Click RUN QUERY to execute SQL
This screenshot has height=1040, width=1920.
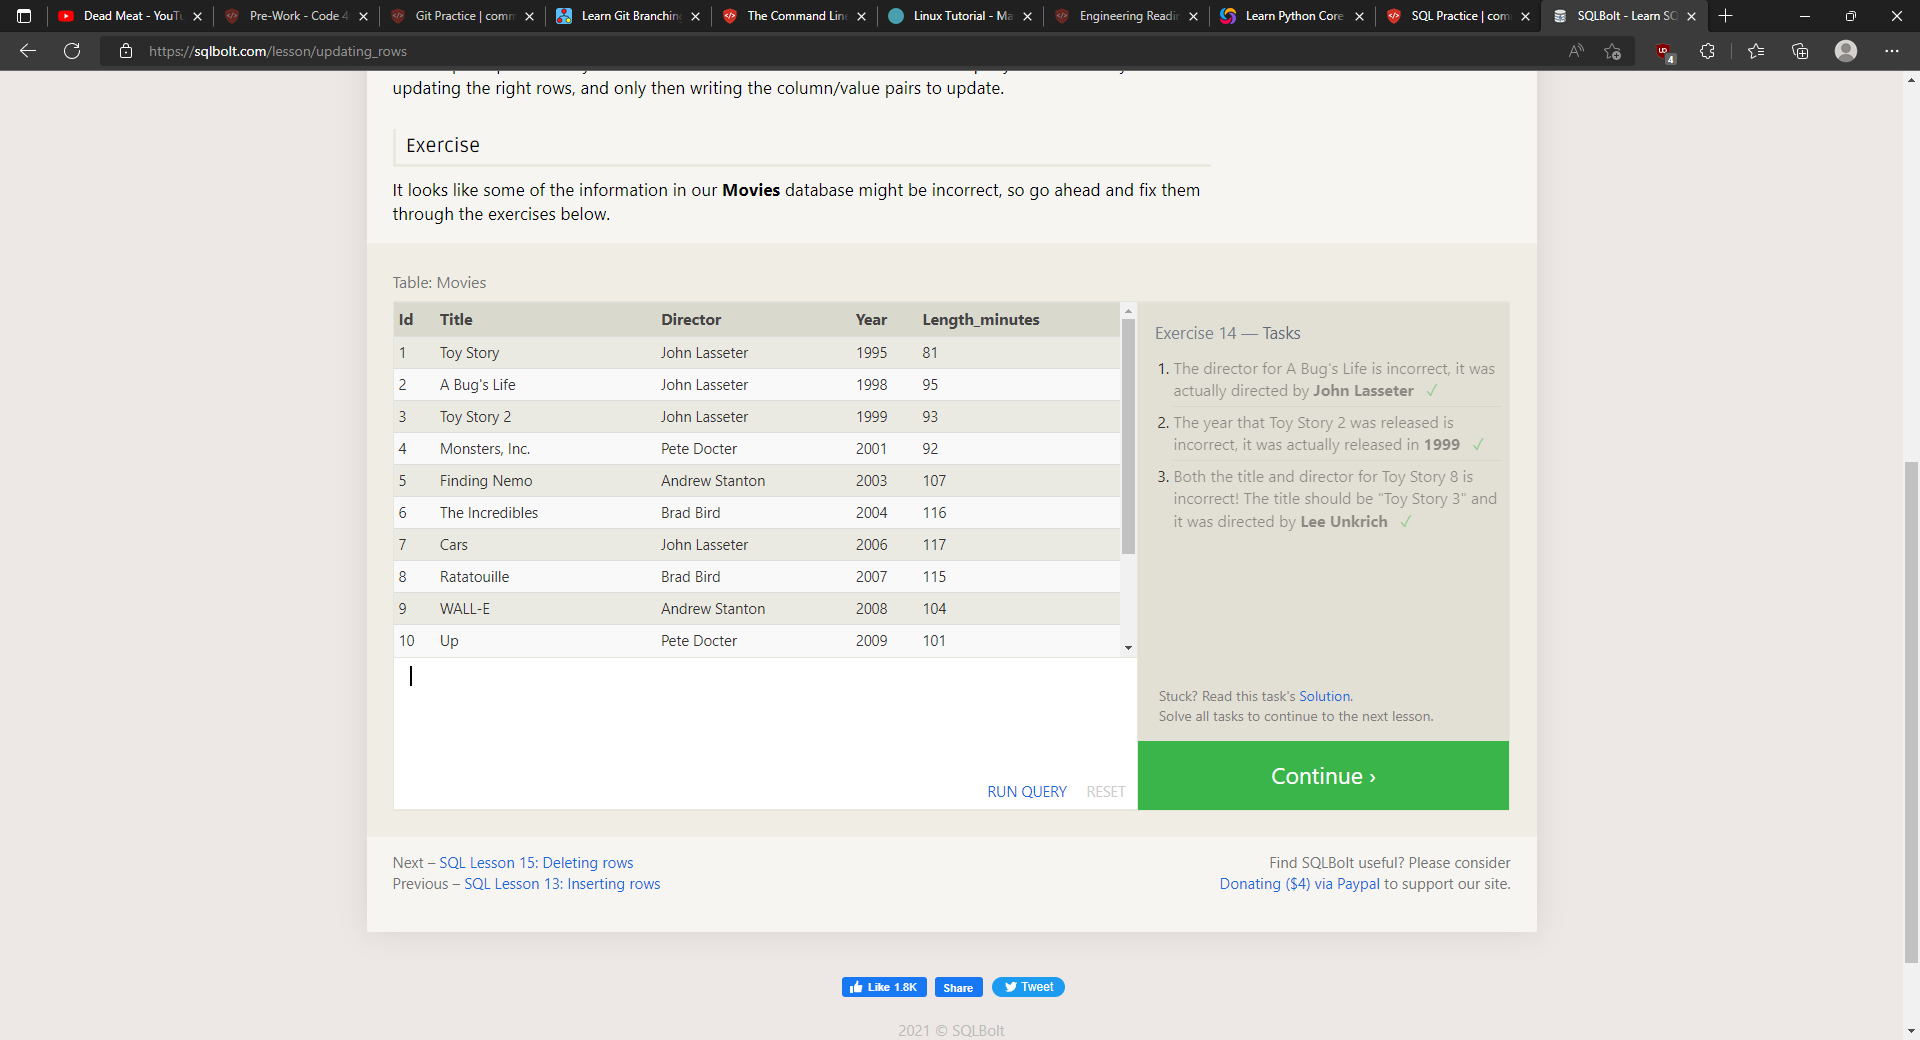click(1026, 791)
